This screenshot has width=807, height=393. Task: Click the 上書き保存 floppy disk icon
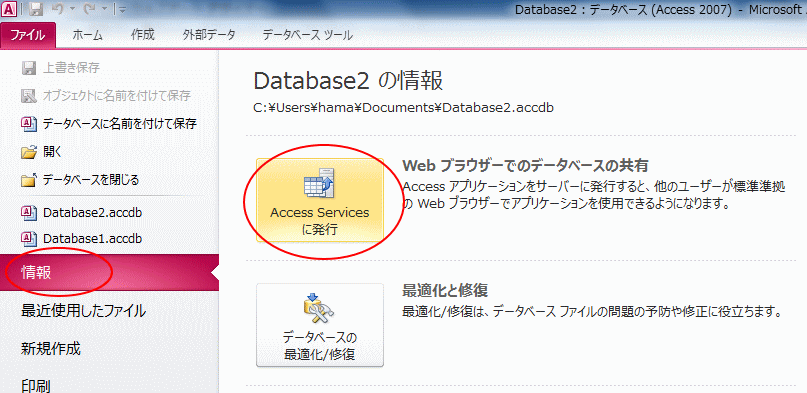(x=28, y=68)
